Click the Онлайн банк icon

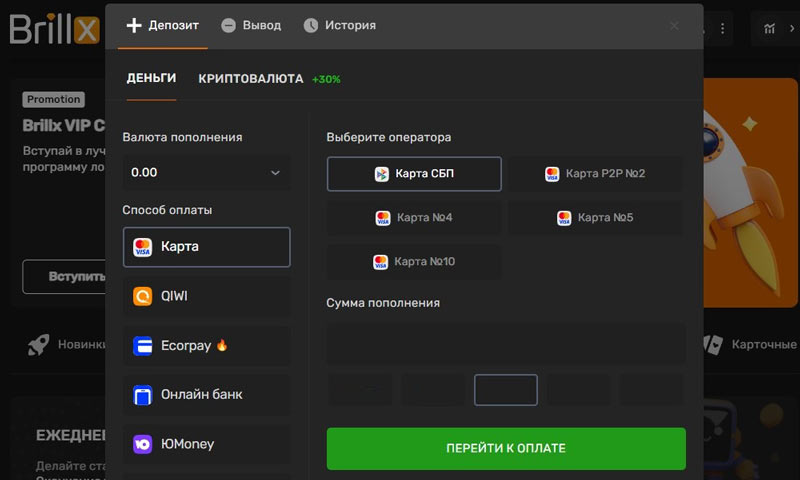(x=142, y=395)
